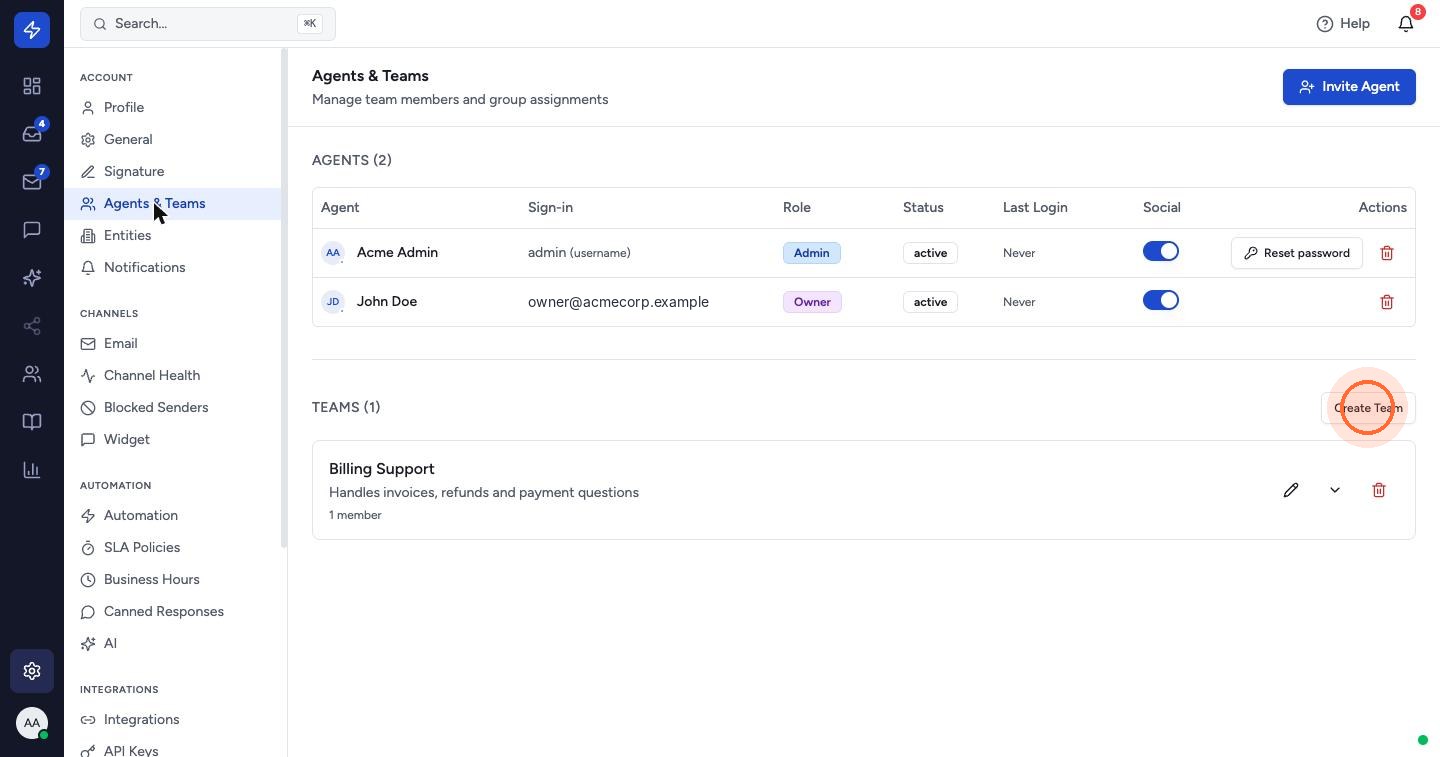Open SLA Policies page
1440x757 pixels.
(x=173, y=548)
